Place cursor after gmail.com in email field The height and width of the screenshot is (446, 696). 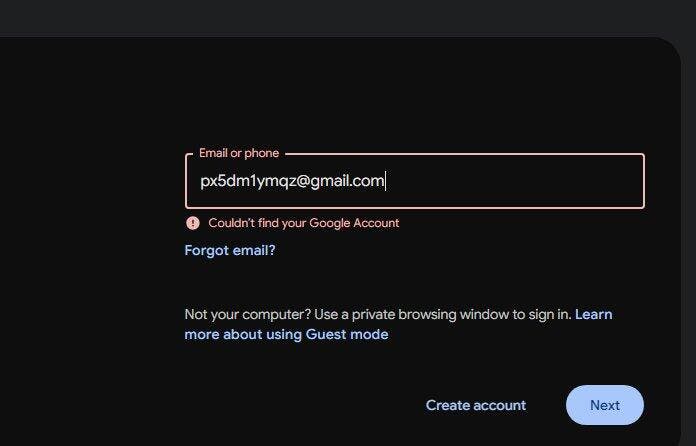[386, 181]
